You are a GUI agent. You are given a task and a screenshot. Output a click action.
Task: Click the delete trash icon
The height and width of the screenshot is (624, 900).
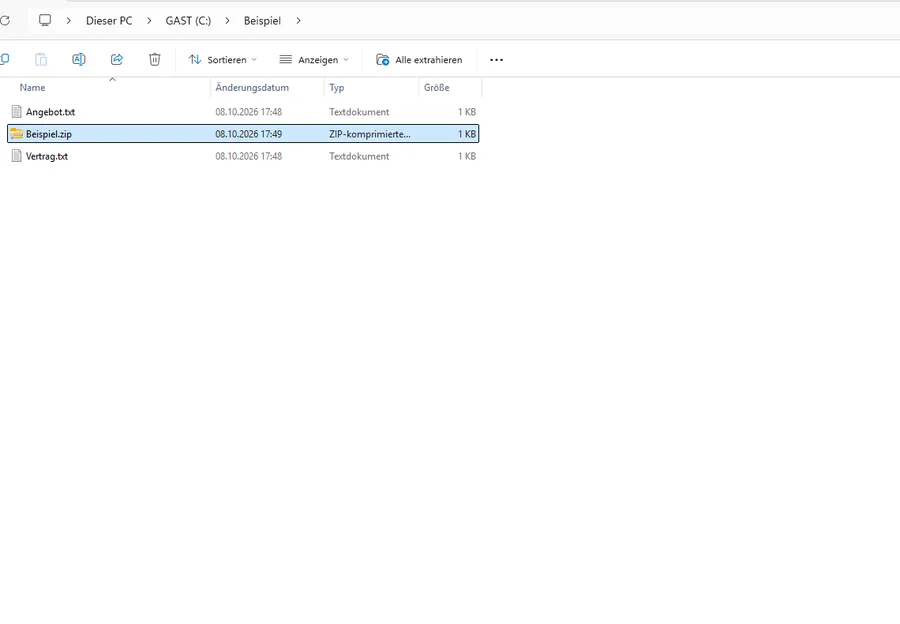coord(154,59)
